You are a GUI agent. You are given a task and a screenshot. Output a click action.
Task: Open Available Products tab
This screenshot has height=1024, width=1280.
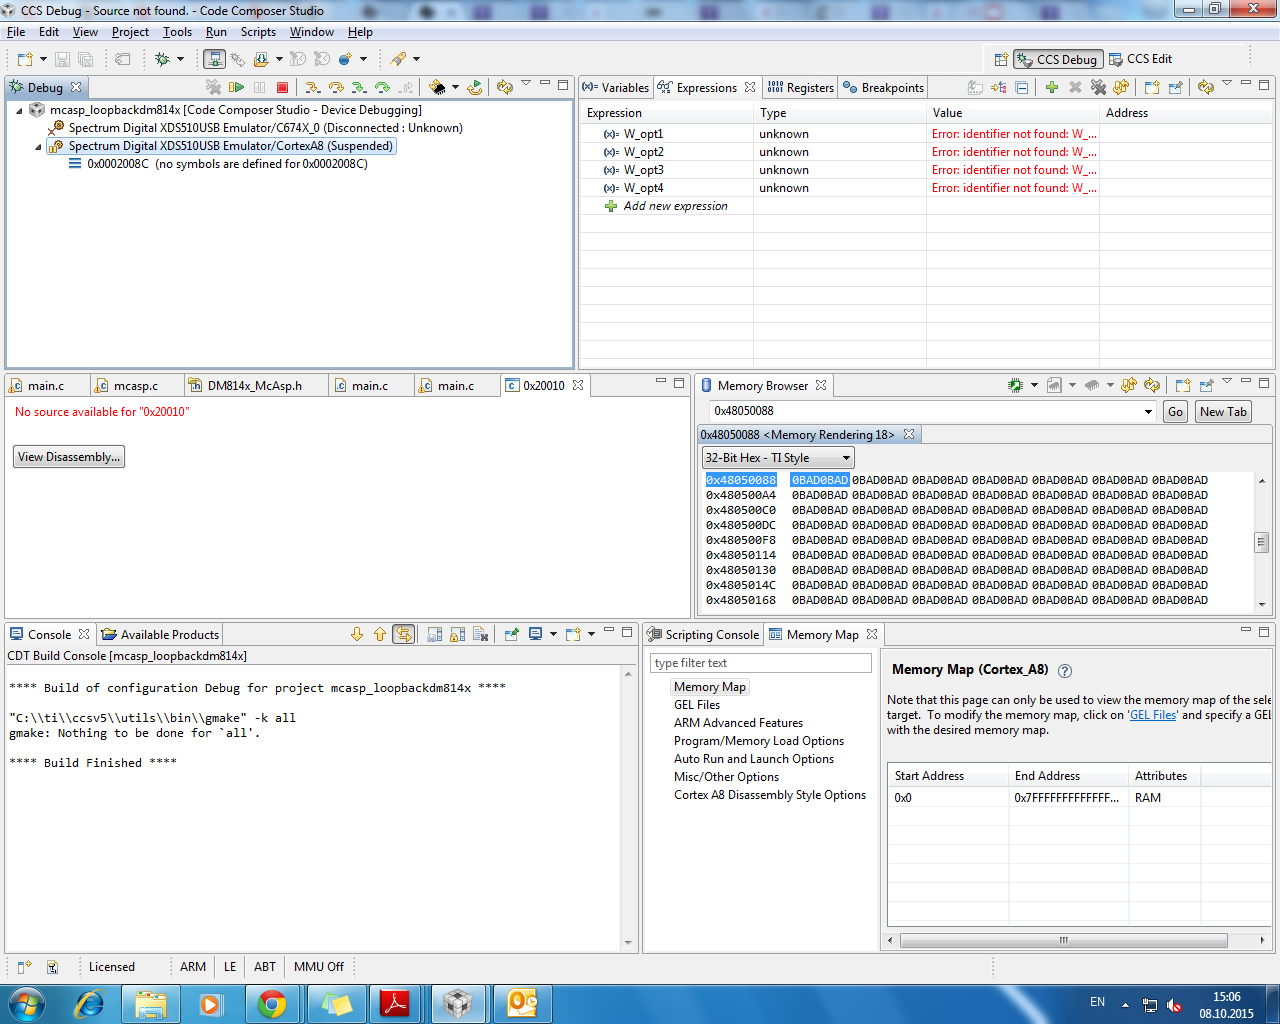click(x=160, y=635)
